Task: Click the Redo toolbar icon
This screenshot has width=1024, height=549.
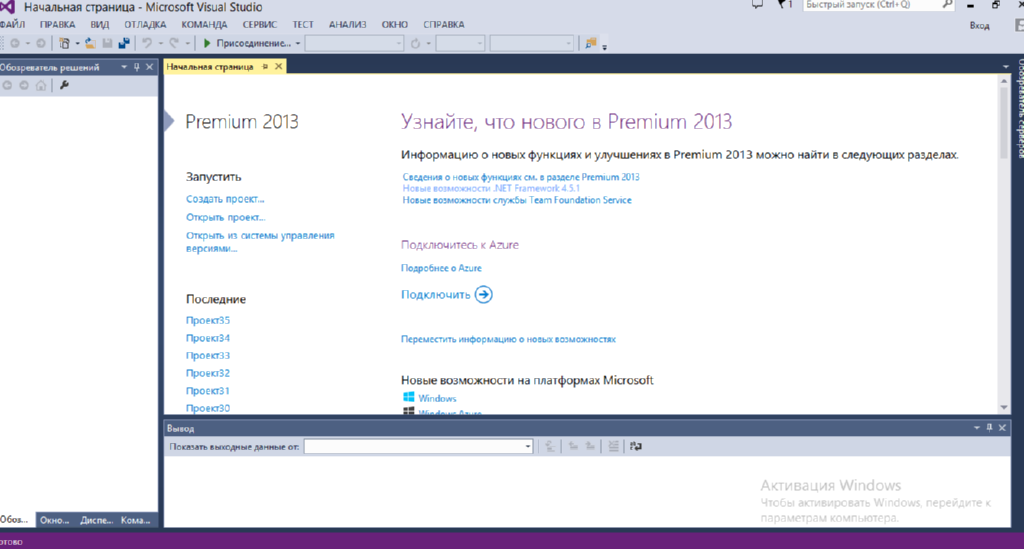Action: point(174,43)
